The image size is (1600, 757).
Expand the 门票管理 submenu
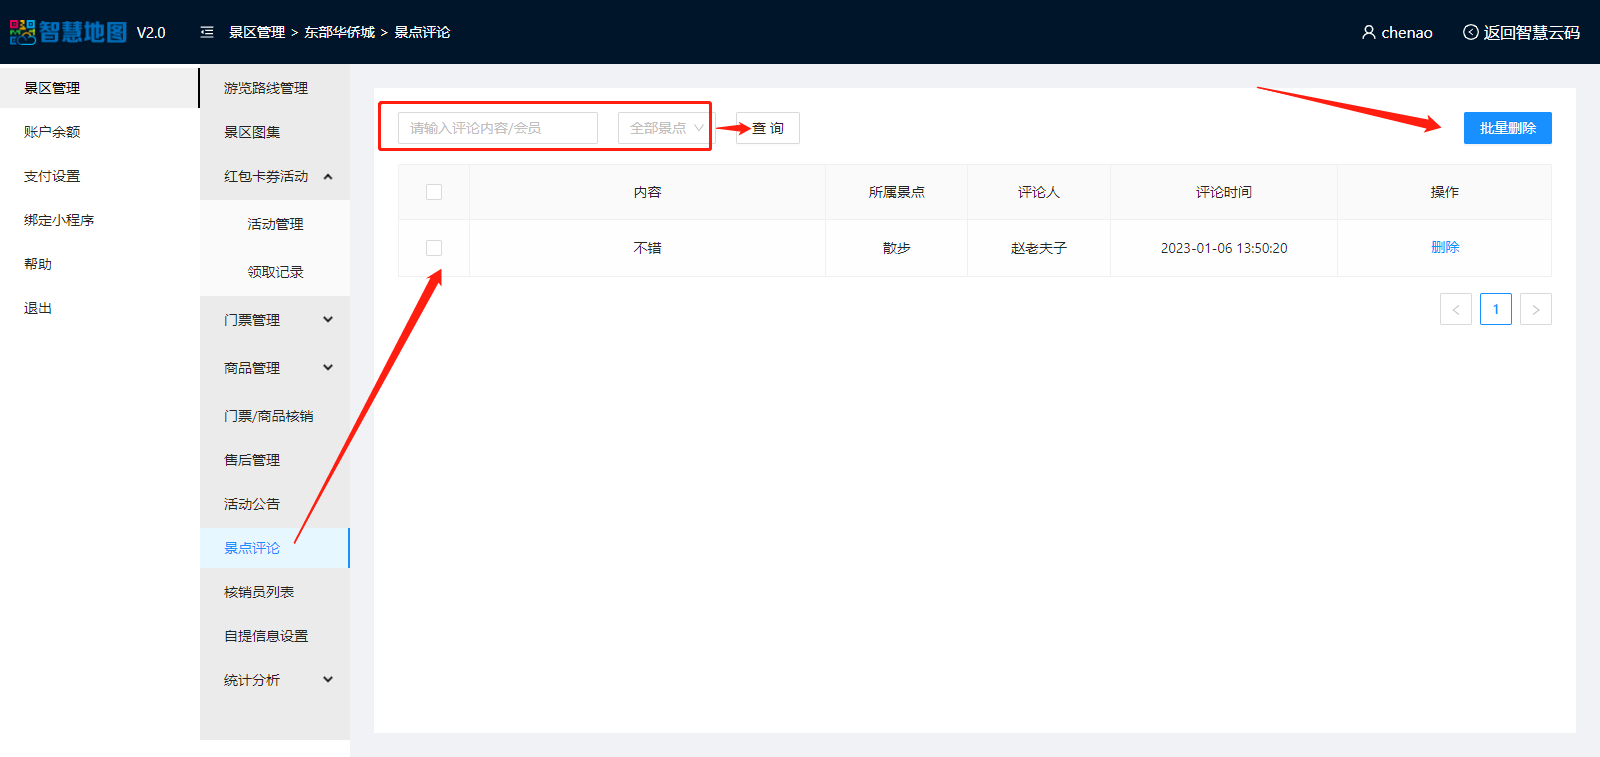pos(328,320)
